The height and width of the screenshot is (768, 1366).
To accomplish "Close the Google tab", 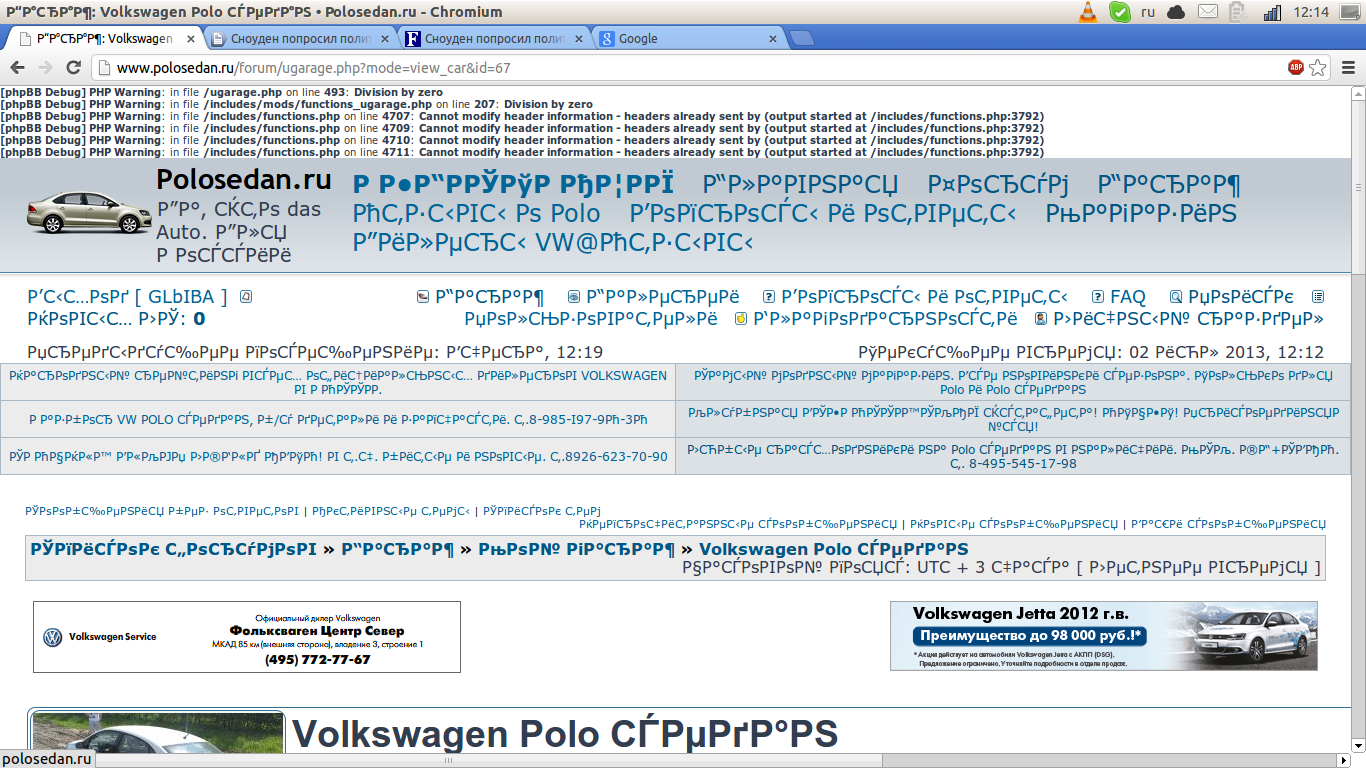I will click(772, 39).
